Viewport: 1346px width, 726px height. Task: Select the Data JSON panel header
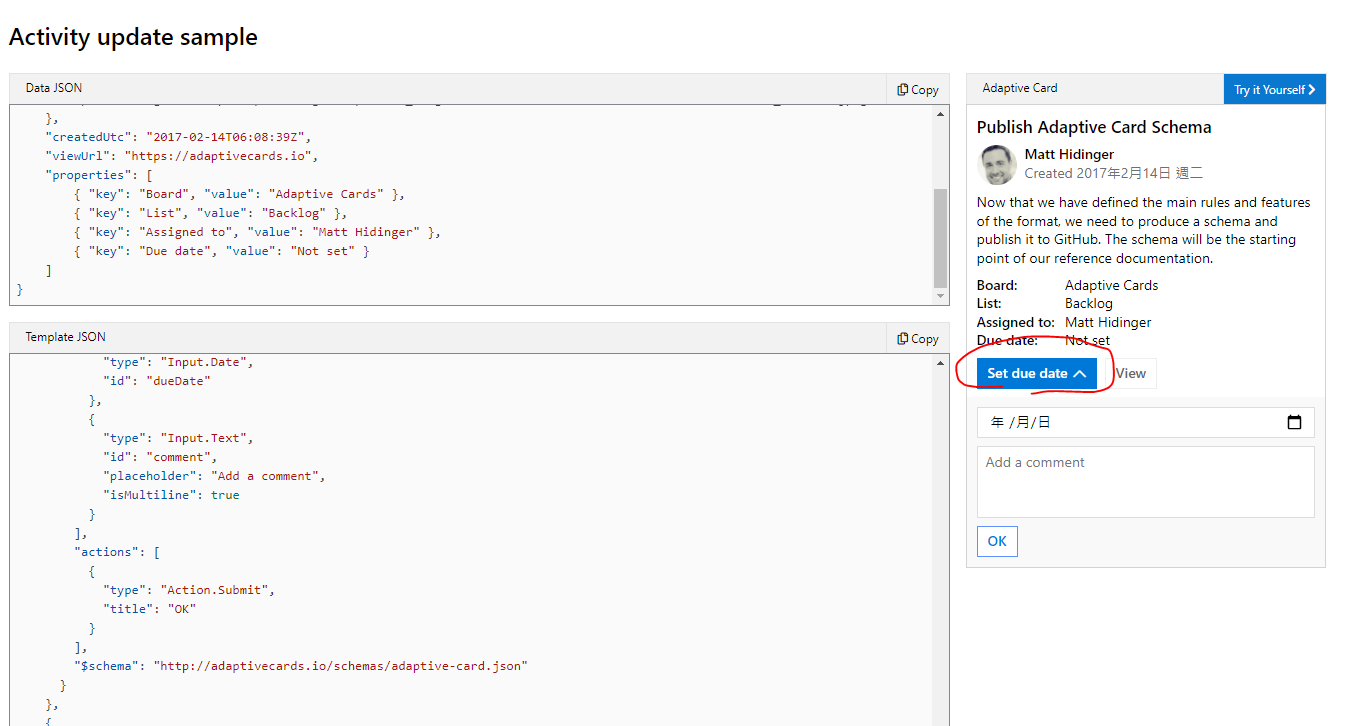point(52,88)
